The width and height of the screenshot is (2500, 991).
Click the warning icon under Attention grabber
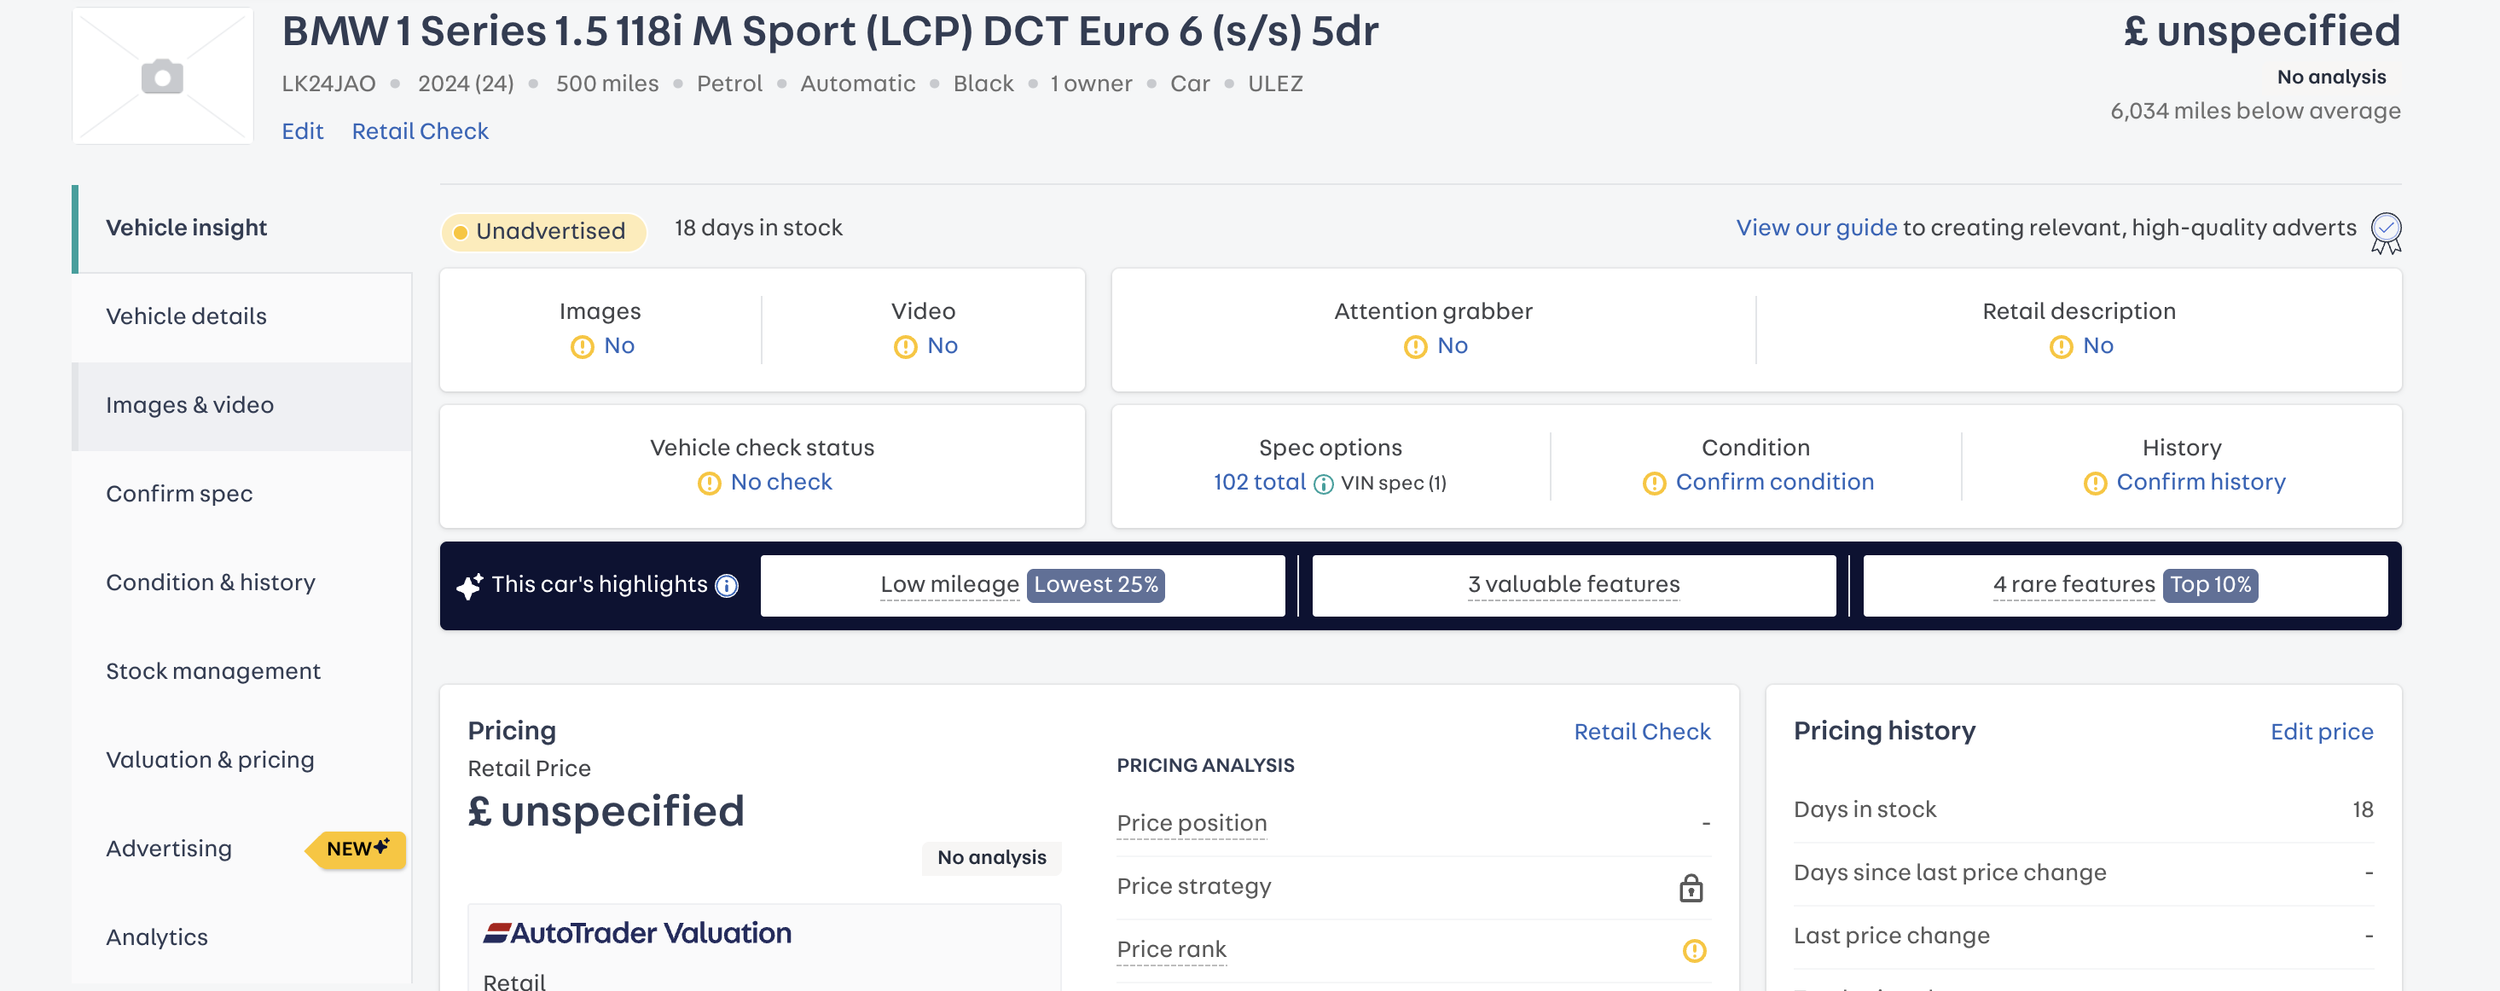pyautogui.click(x=1415, y=347)
